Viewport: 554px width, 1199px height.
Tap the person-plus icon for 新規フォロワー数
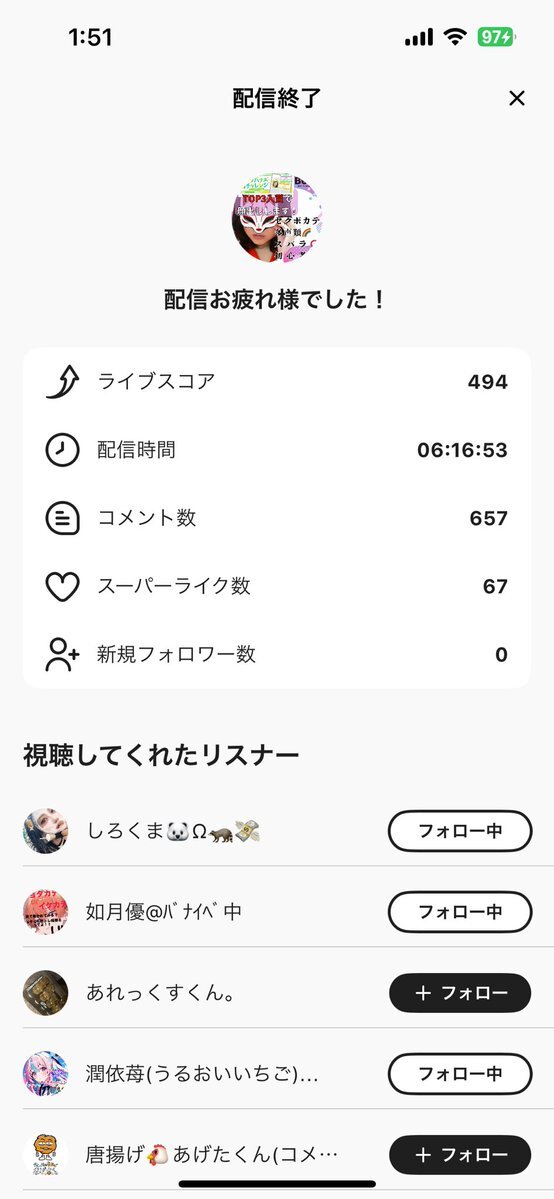pos(62,655)
